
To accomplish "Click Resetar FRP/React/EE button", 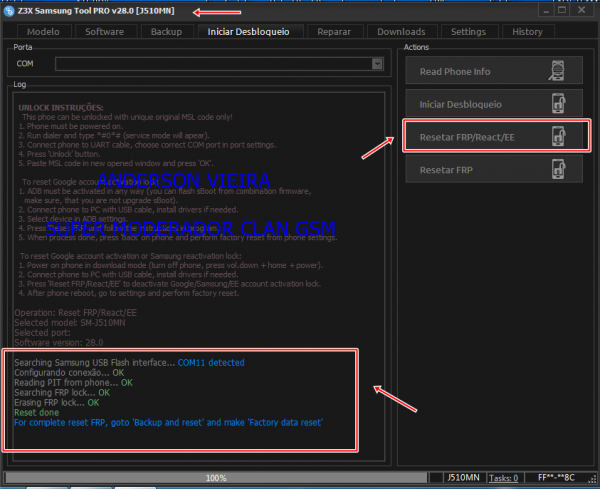I will pyautogui.click(x=494, y=136).
